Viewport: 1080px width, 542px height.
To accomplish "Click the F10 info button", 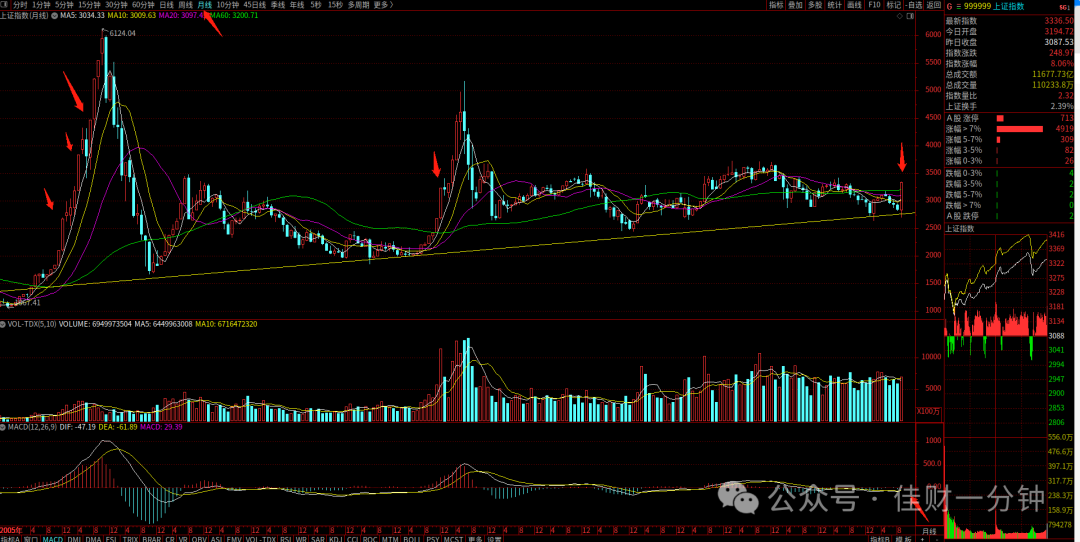I will click(x=874, y=5).
